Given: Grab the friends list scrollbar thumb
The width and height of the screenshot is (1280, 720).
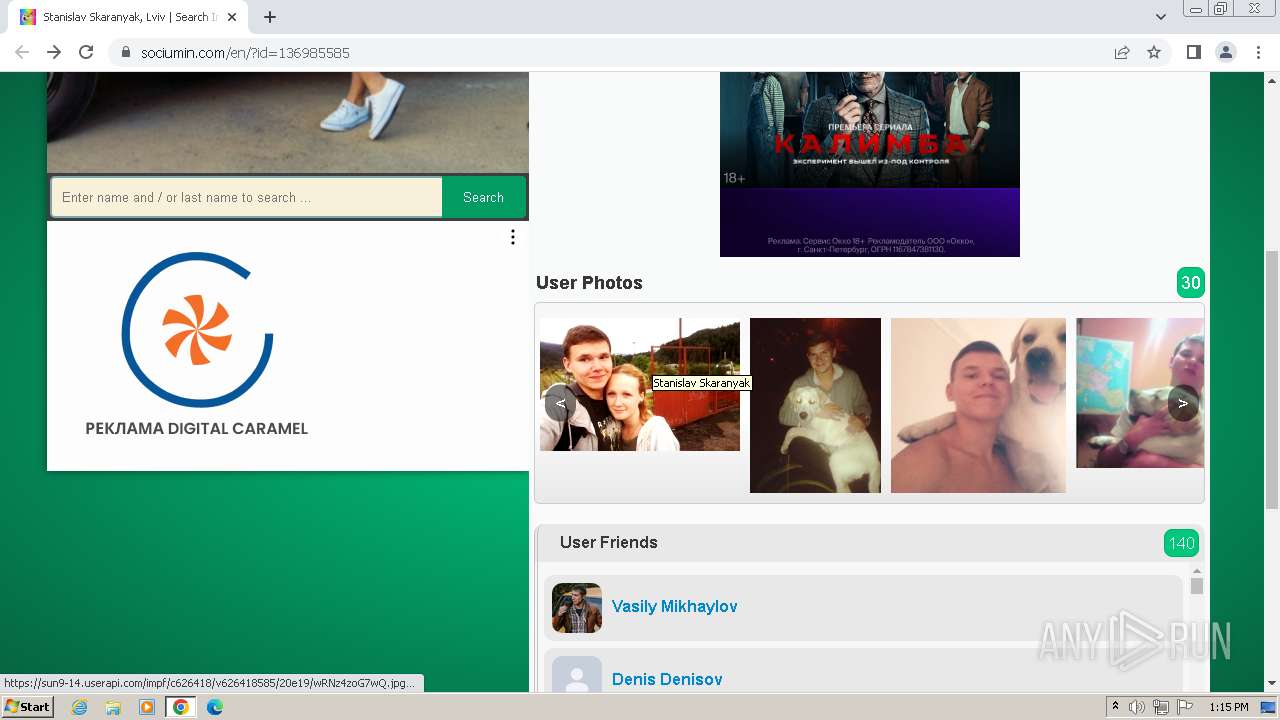Looking at the screenshot, I should [x=1197, y=586].
